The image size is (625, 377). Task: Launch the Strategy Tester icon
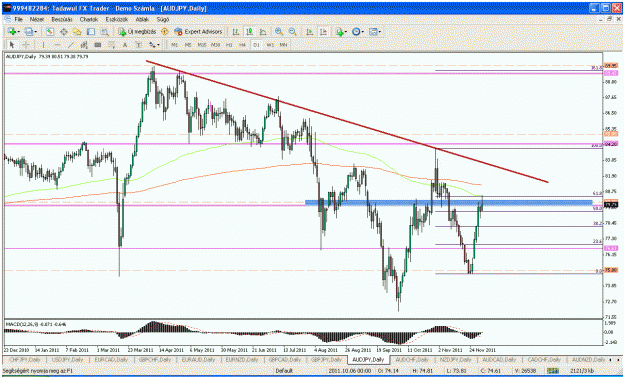pyautogui.click(x=104, y=31)
